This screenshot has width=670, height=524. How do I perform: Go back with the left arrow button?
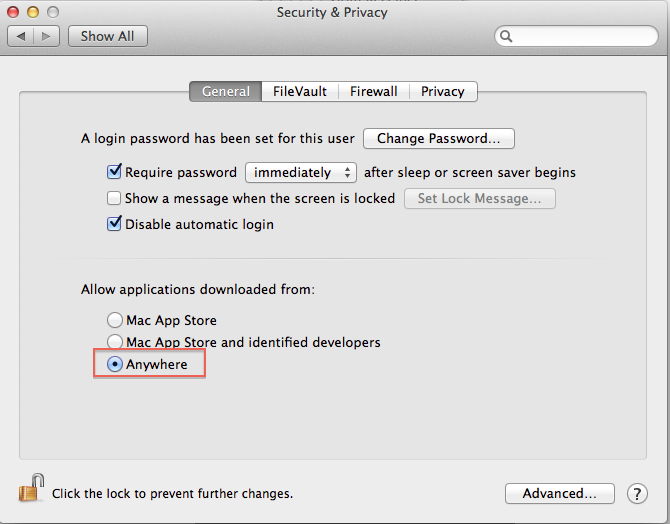pyautogui.click(x=20, y=36)
